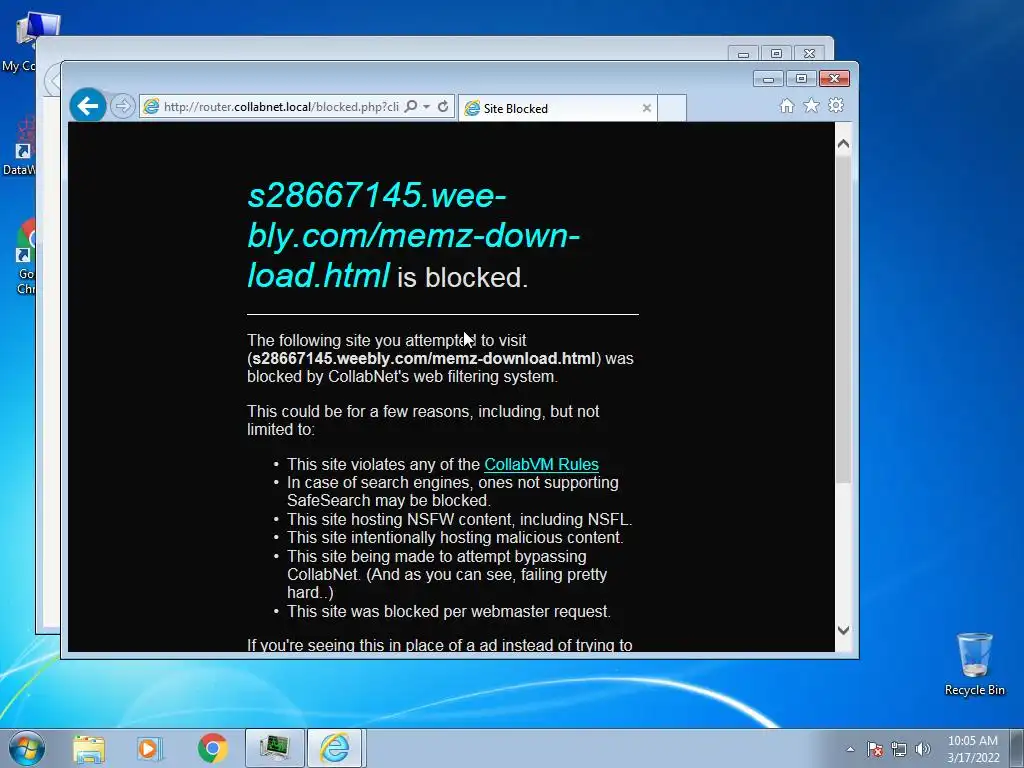Close the Internet Explorer window
This screenshot has width=1024, height=768.
point(834,79)
